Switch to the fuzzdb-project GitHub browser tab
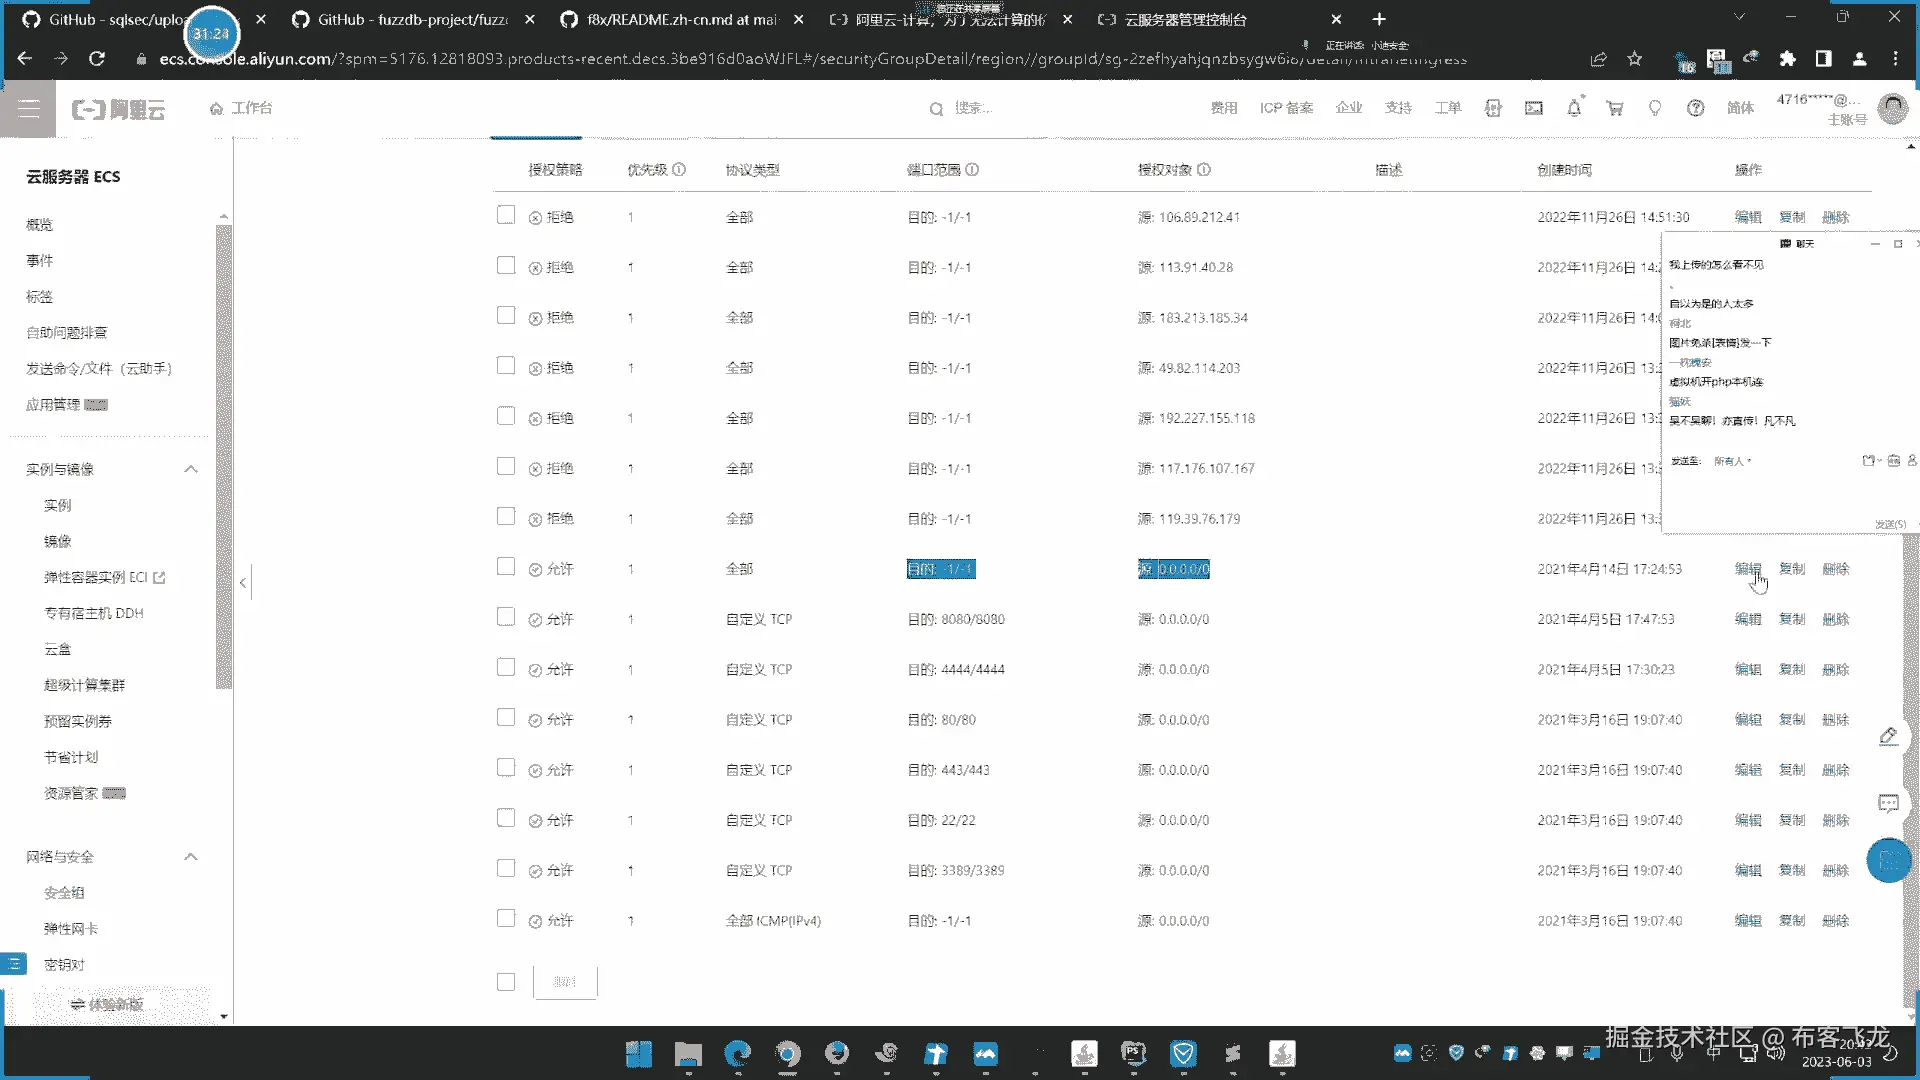The height and width of the screenshot is (1080, 1920). click(412, 19)
